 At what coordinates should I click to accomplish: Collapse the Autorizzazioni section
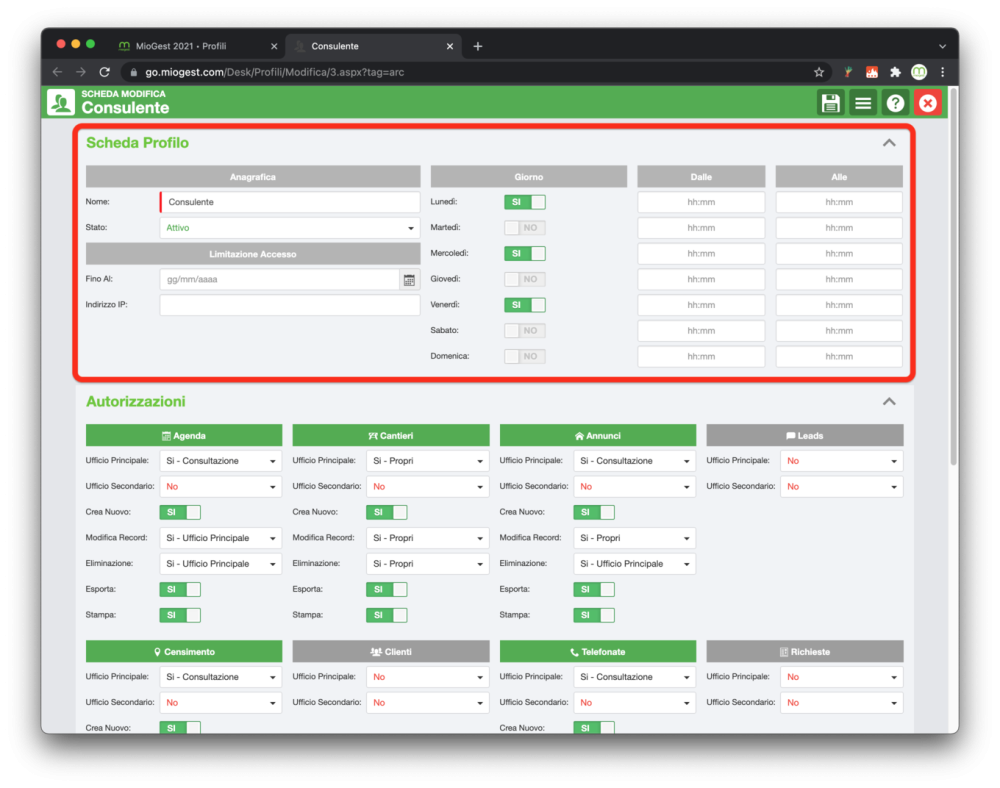(889, 402)
